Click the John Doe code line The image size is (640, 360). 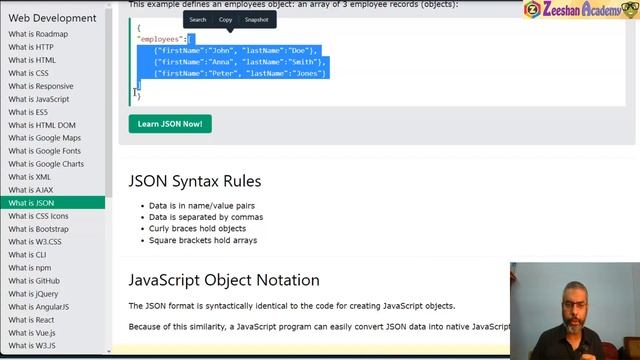[x=236, y=51]
